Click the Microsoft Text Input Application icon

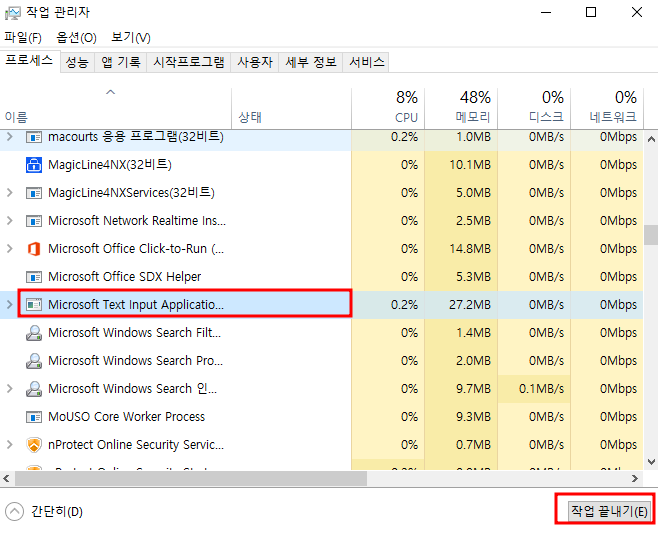(x=34, y=305)
